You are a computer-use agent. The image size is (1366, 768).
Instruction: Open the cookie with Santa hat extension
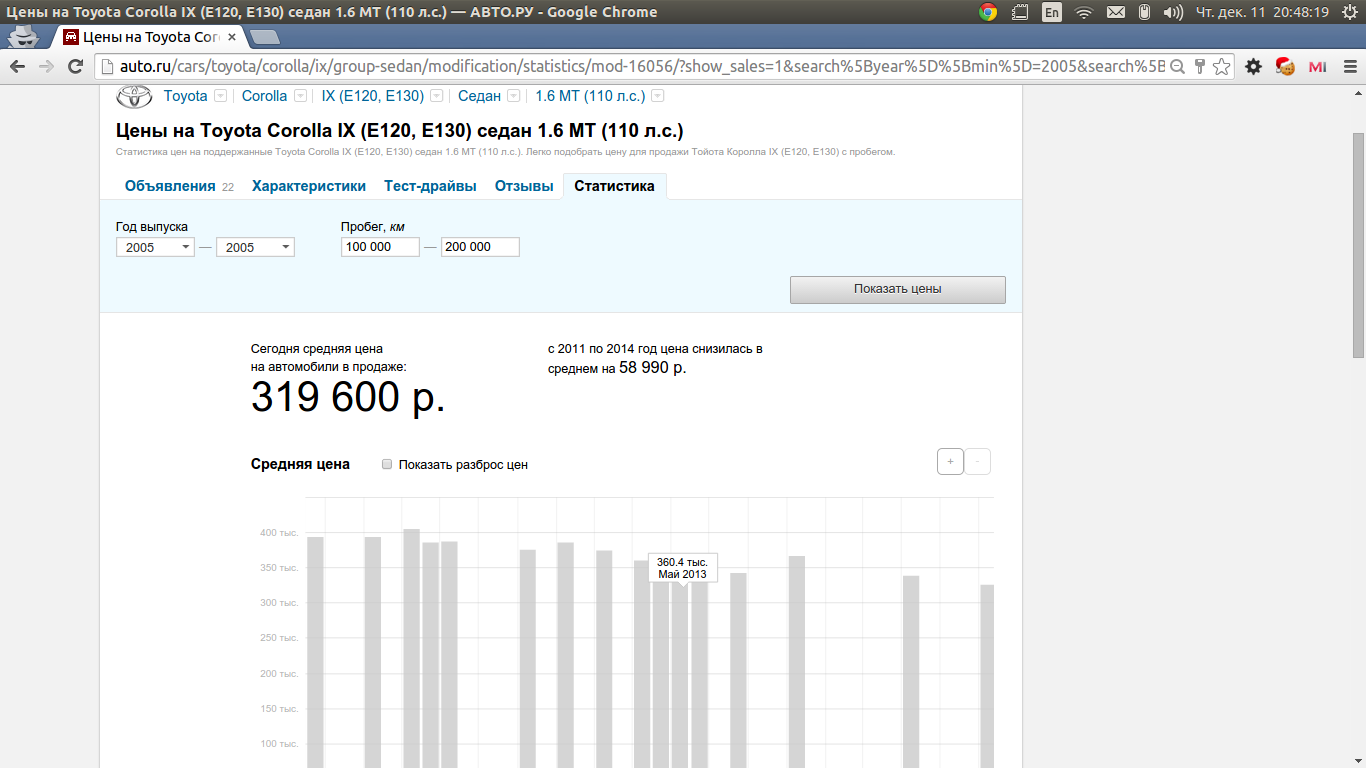(x=1285, y=66)
